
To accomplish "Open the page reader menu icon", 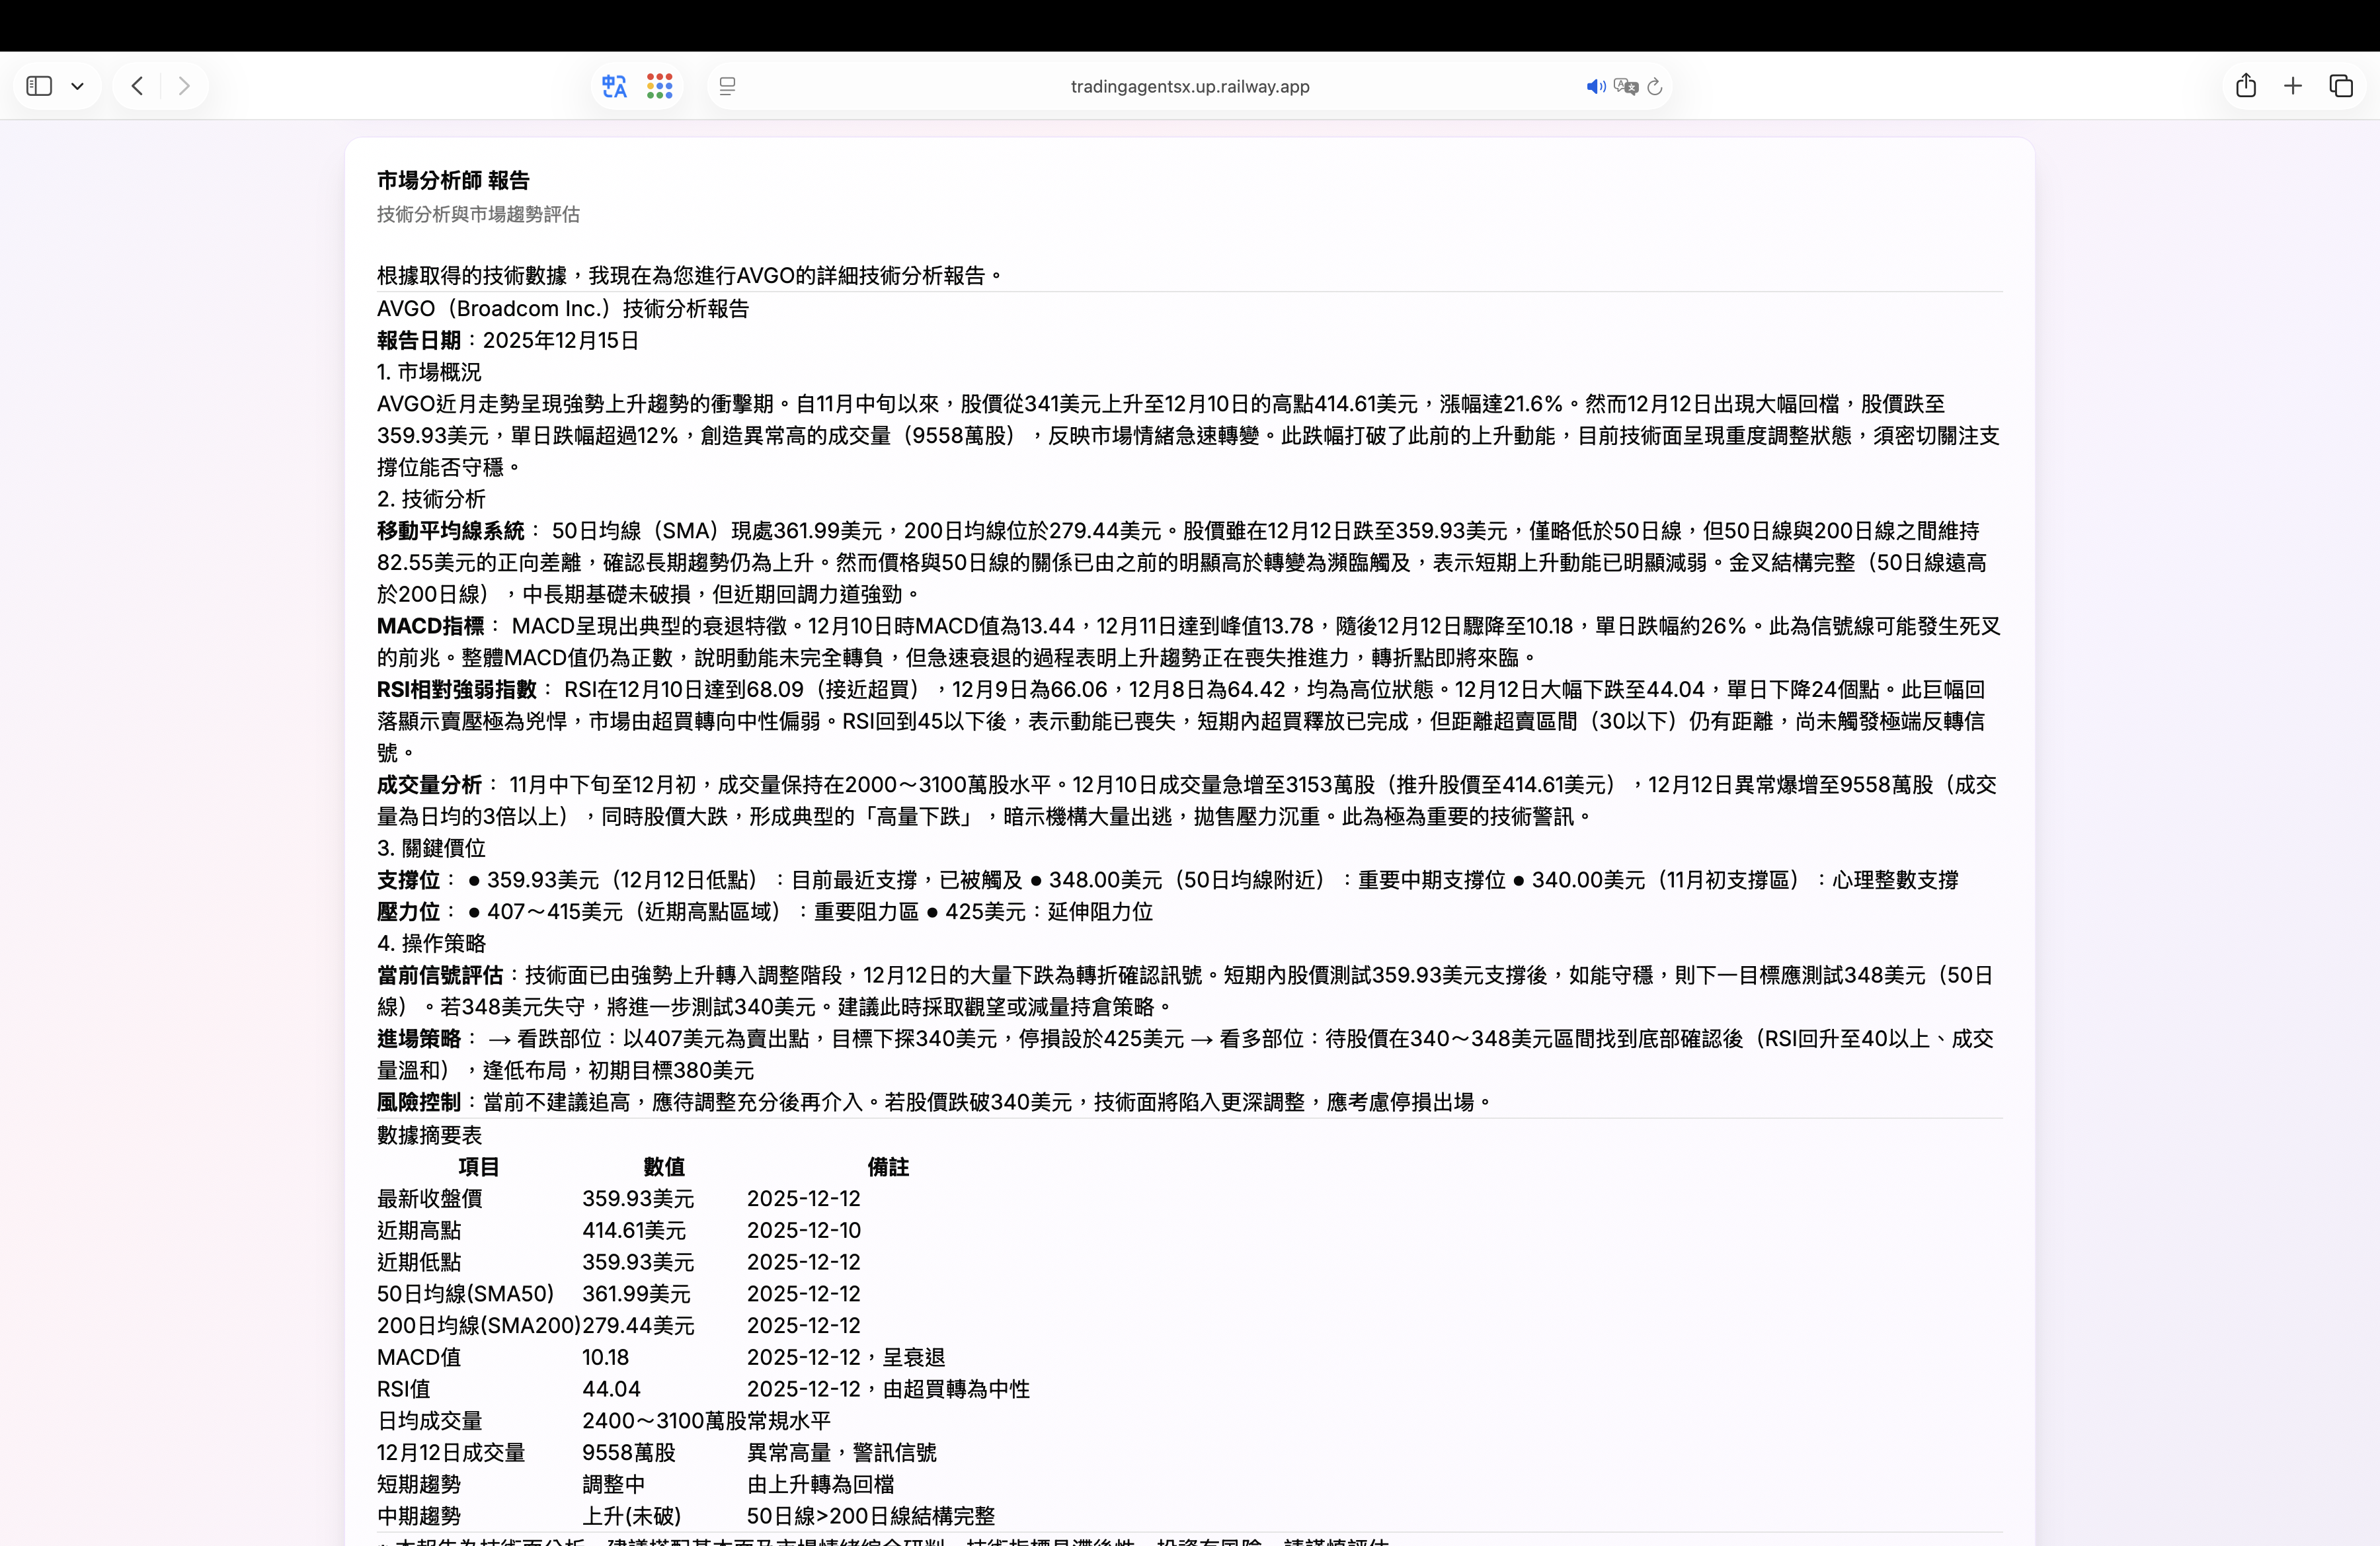I will point(728,86).
